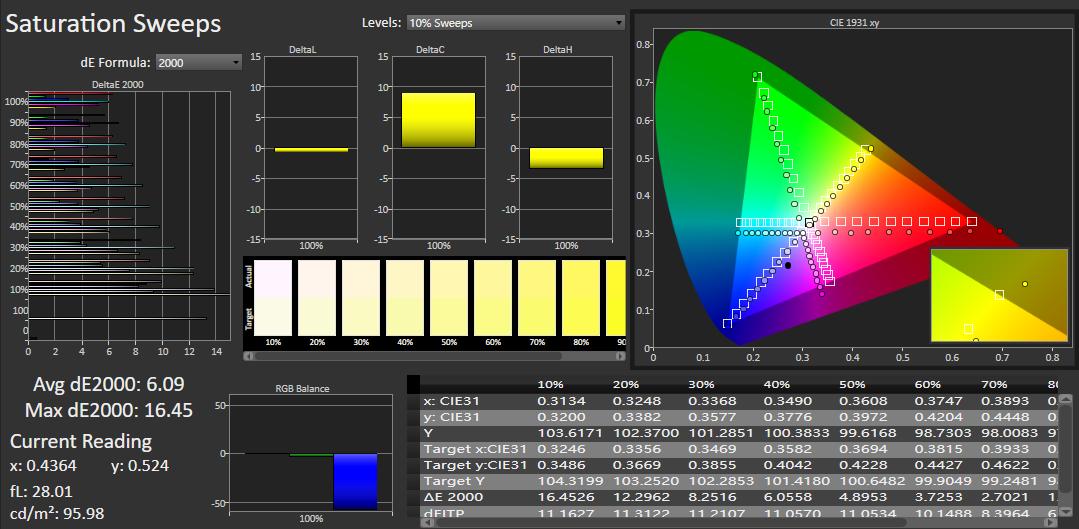Click the zoomed inset in CIE diagram

click(x=998, y=295)
